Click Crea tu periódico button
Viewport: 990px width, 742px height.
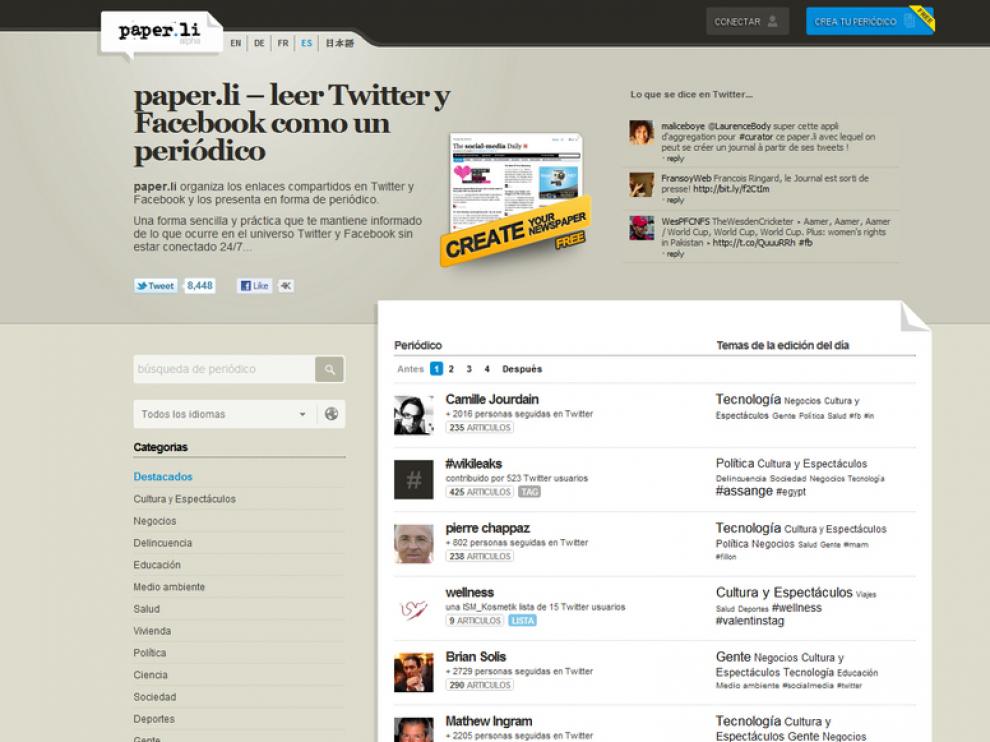pyautogui.click(x=869, y=21)
